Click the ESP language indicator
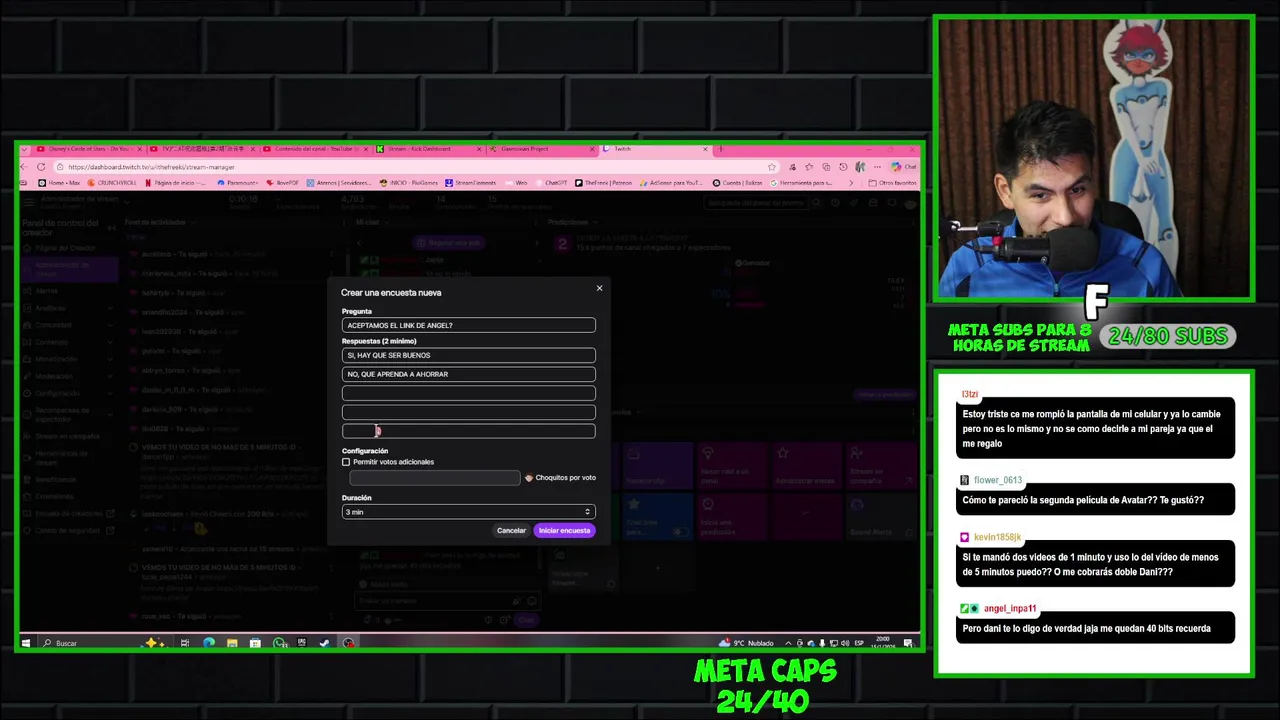1280x720 pixels. (x=860, y=643)
